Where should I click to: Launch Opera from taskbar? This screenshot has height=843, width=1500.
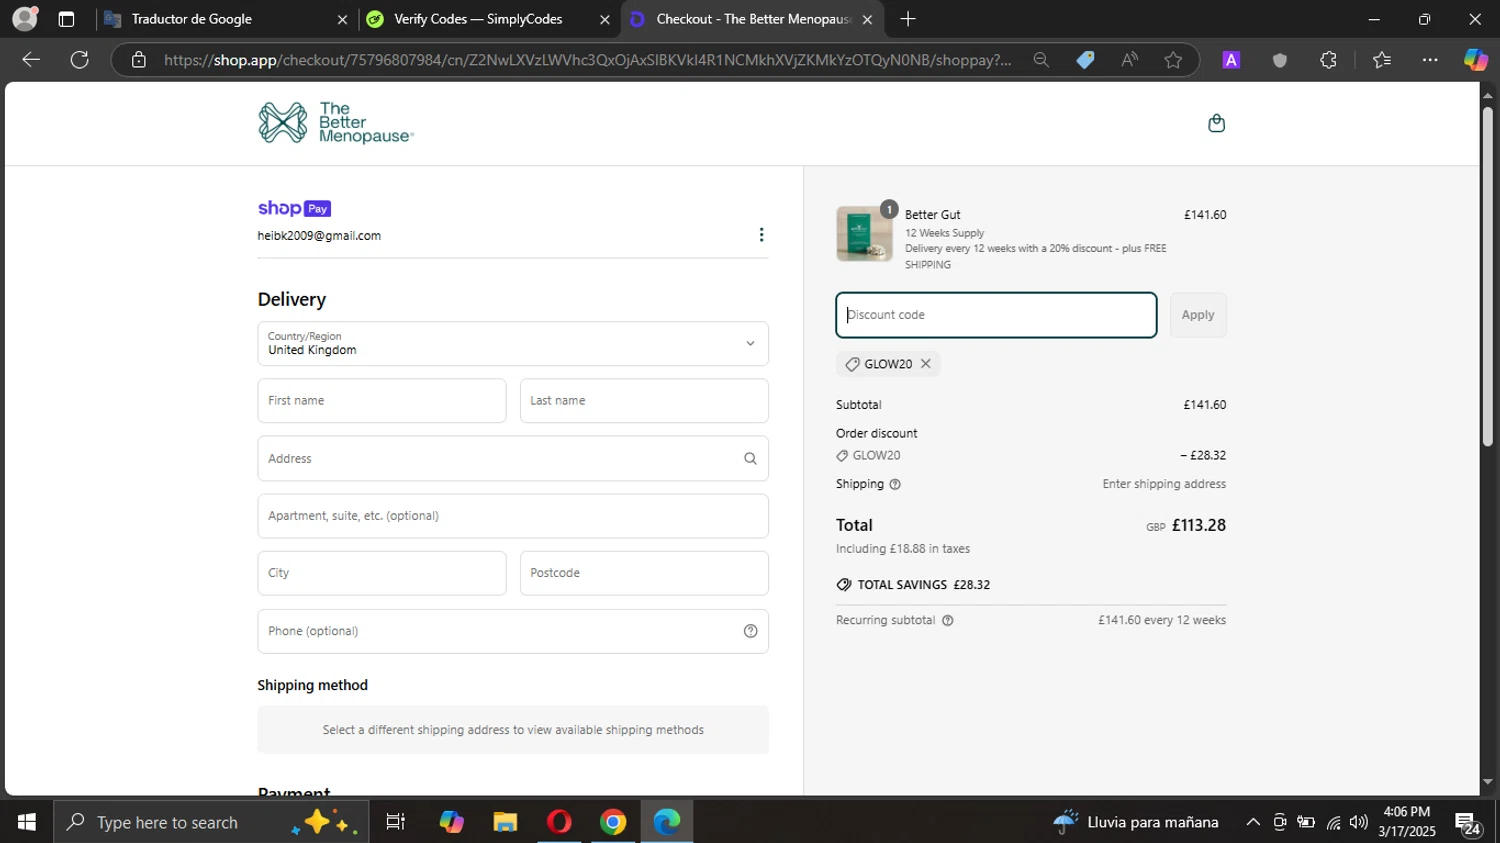point(559,822)
